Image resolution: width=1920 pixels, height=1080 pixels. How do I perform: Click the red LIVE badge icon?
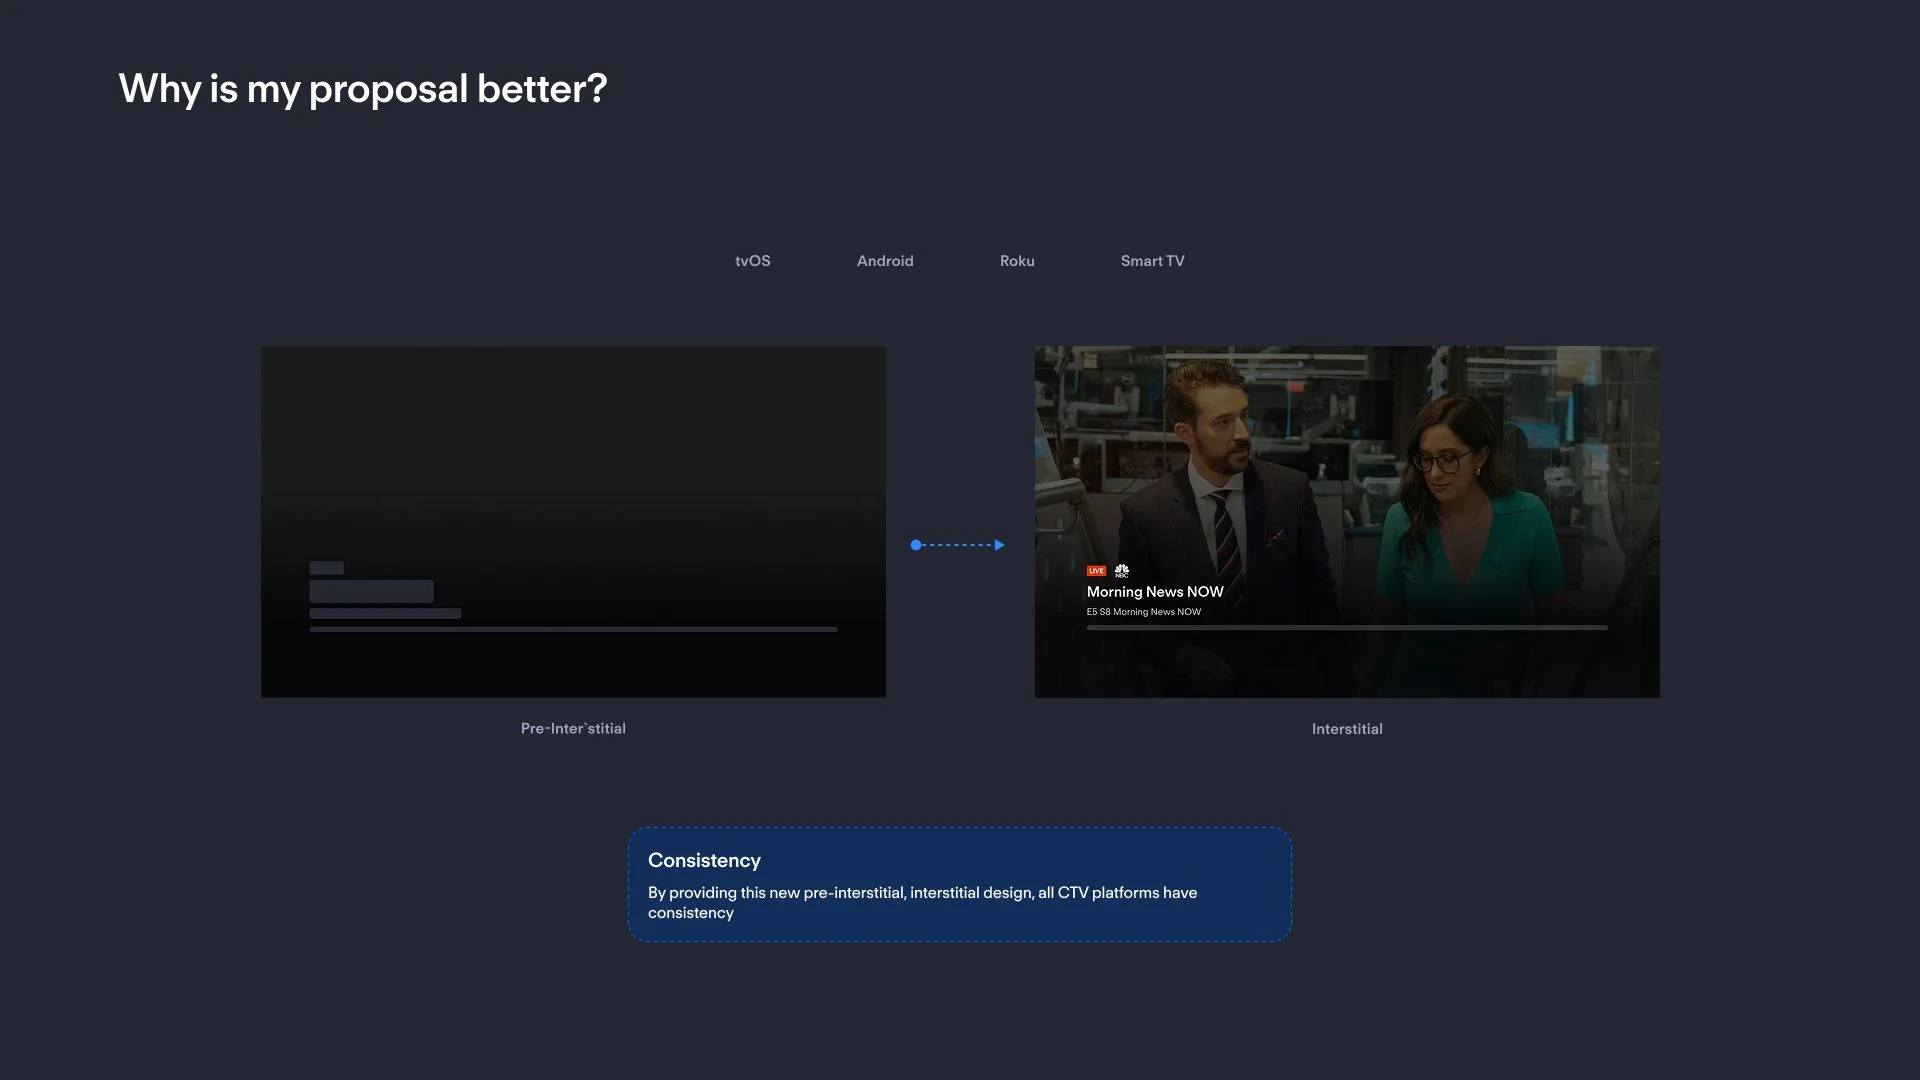1096,571
